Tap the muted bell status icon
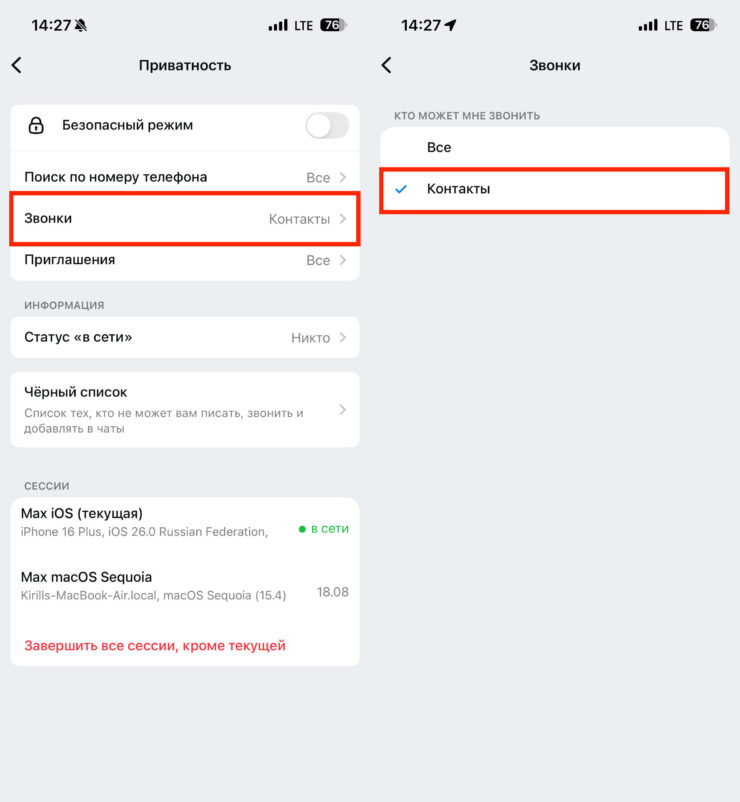Screen dimensions: 740x802 [x=81, y=25]
